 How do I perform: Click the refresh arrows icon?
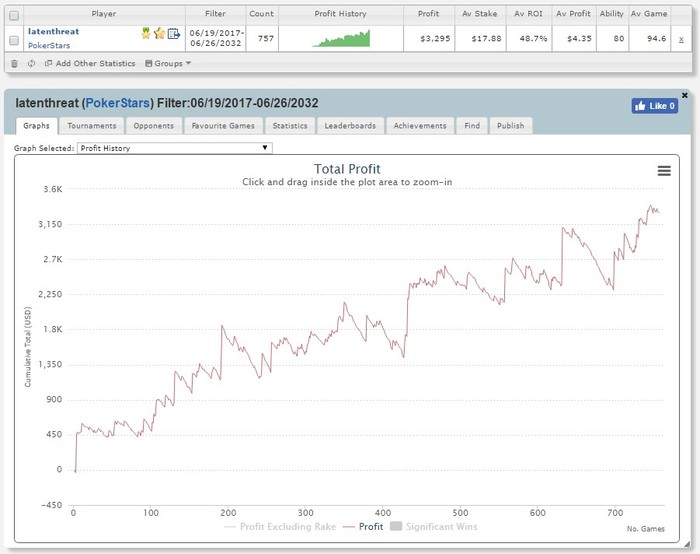tap(31, 63)
